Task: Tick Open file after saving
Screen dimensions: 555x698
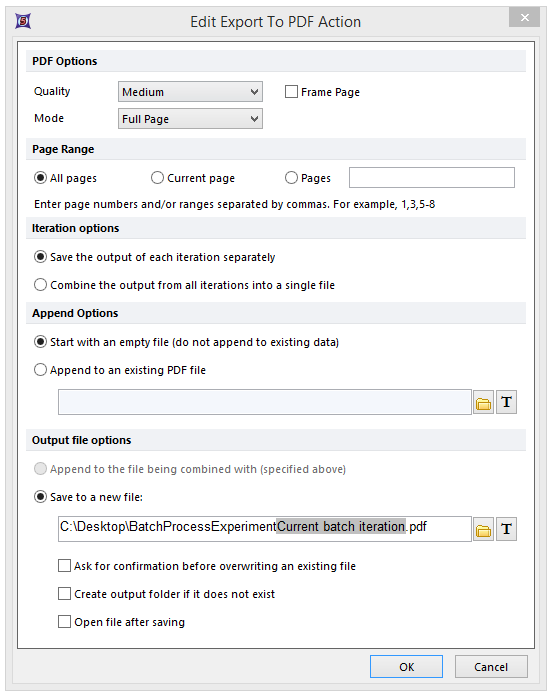Action: coord(65,622)
